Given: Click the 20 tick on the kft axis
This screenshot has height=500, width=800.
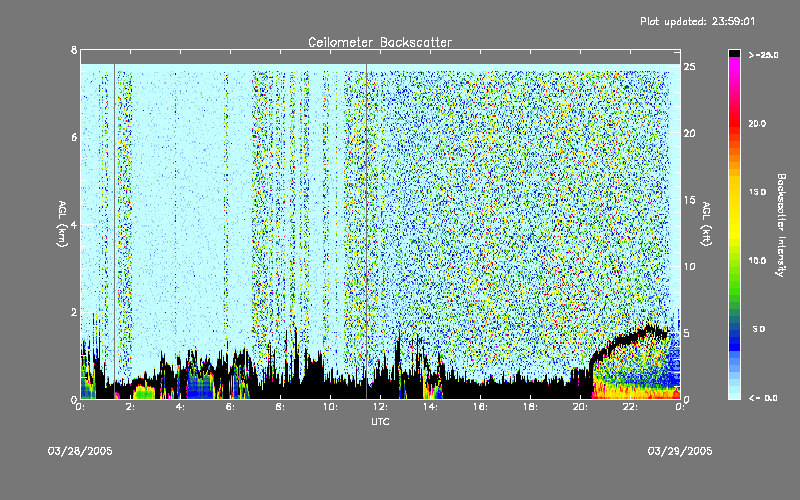Looking at the screenshot, I should coord(689,133).
